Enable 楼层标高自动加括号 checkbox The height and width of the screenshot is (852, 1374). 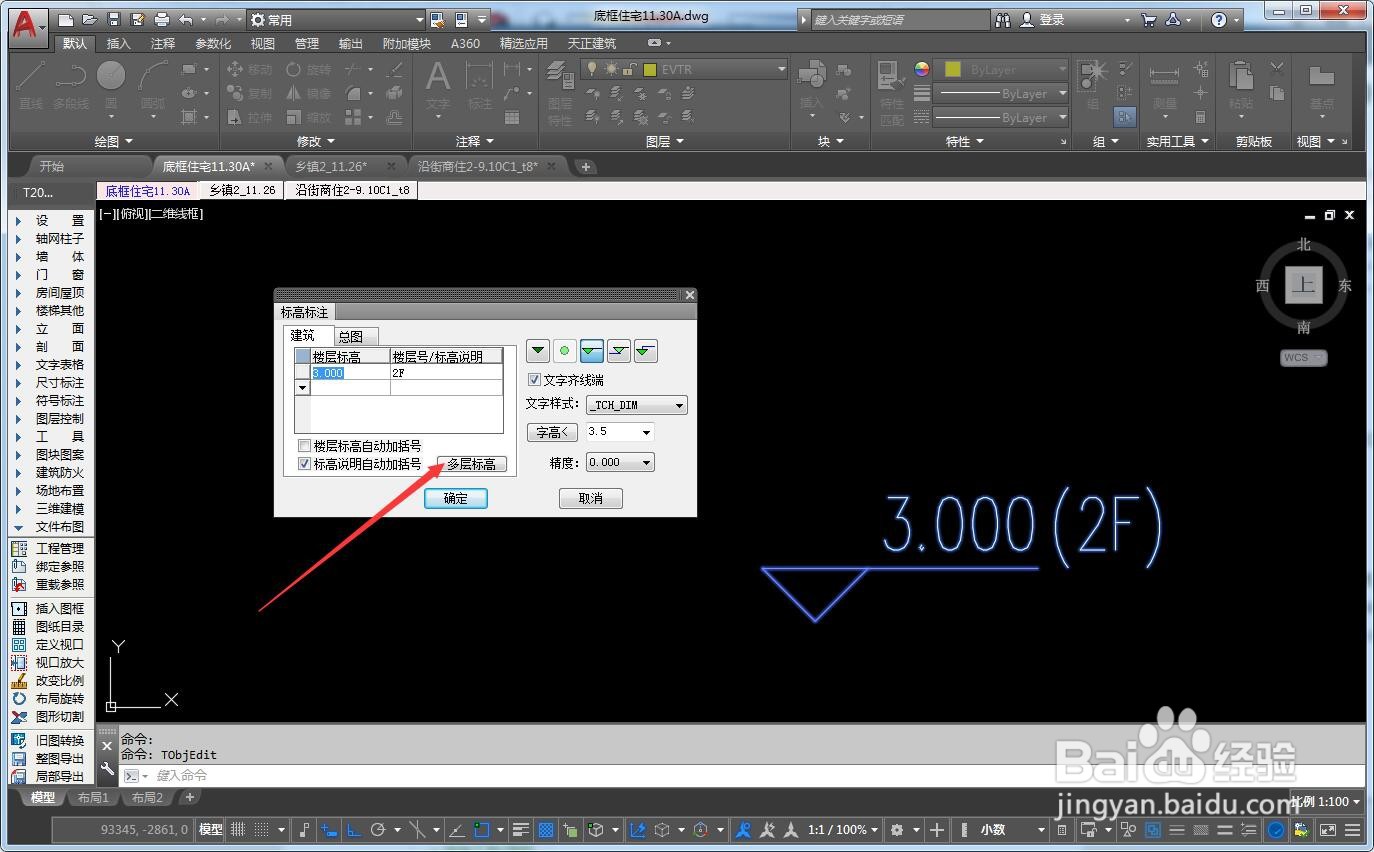pos(305,446)
